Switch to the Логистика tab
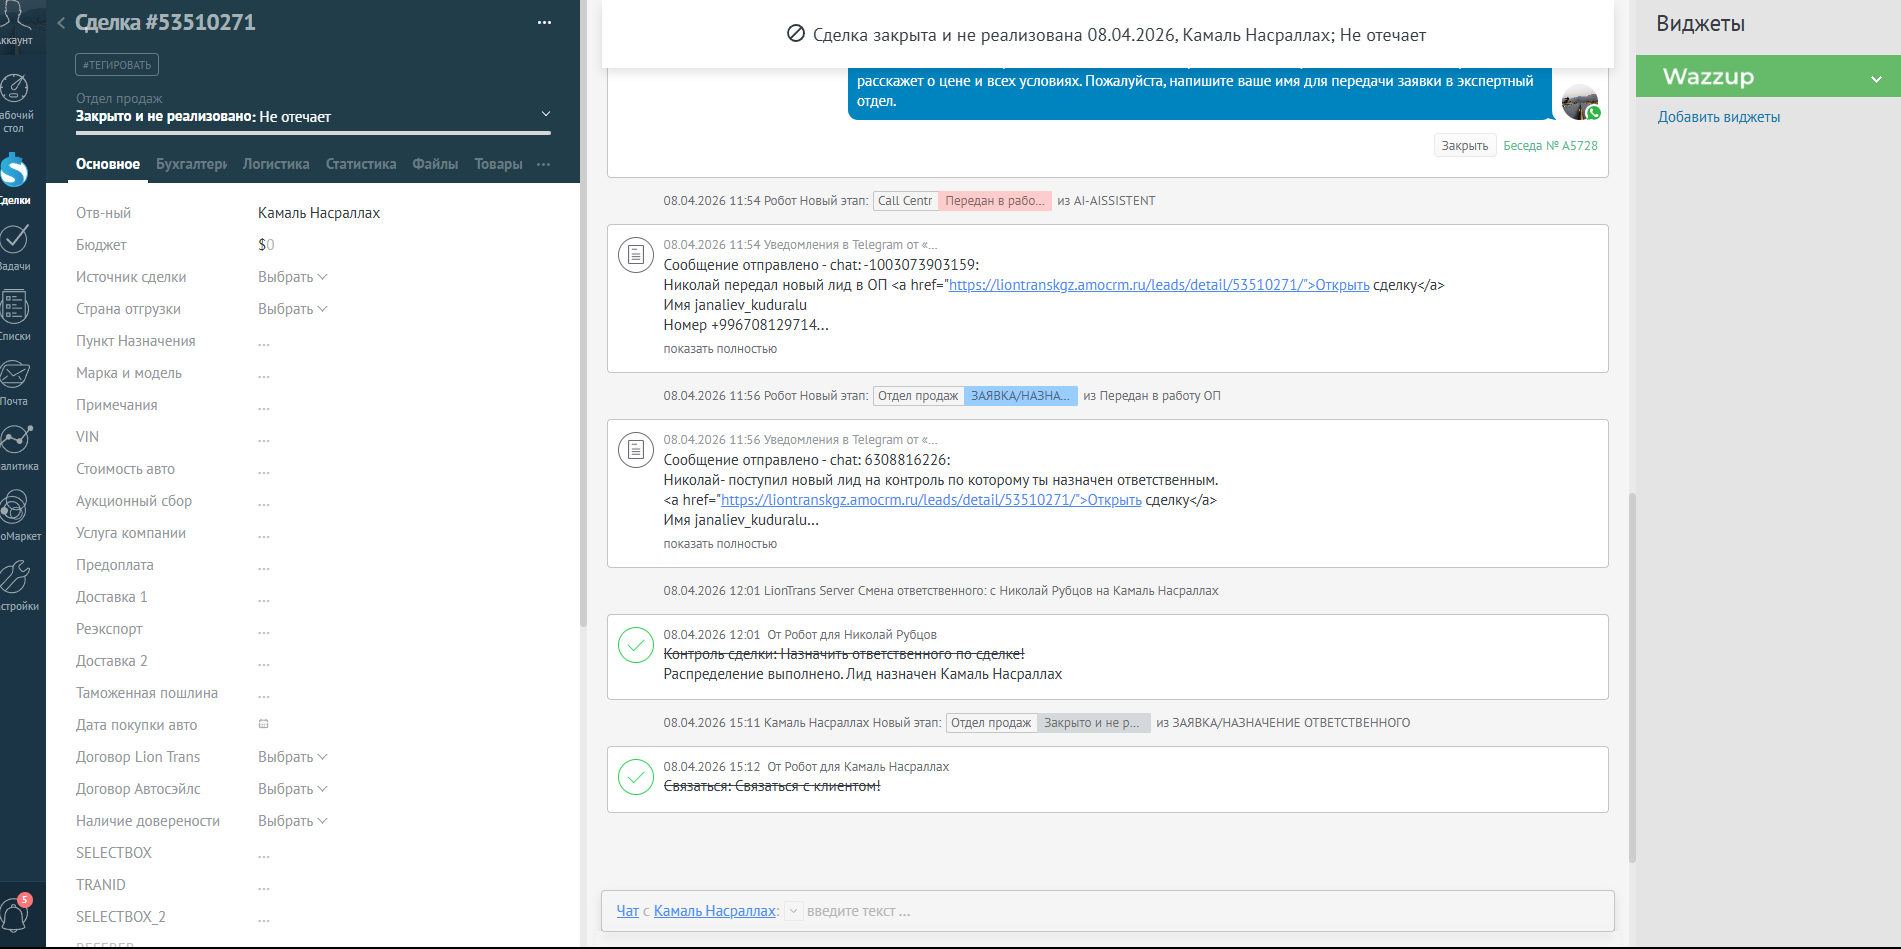 tap(276, 164)
